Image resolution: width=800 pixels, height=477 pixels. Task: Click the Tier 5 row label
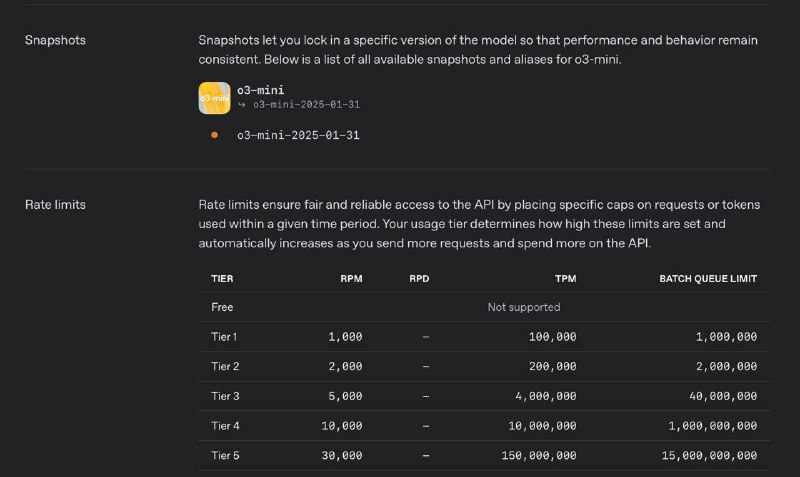coord(225,456)
